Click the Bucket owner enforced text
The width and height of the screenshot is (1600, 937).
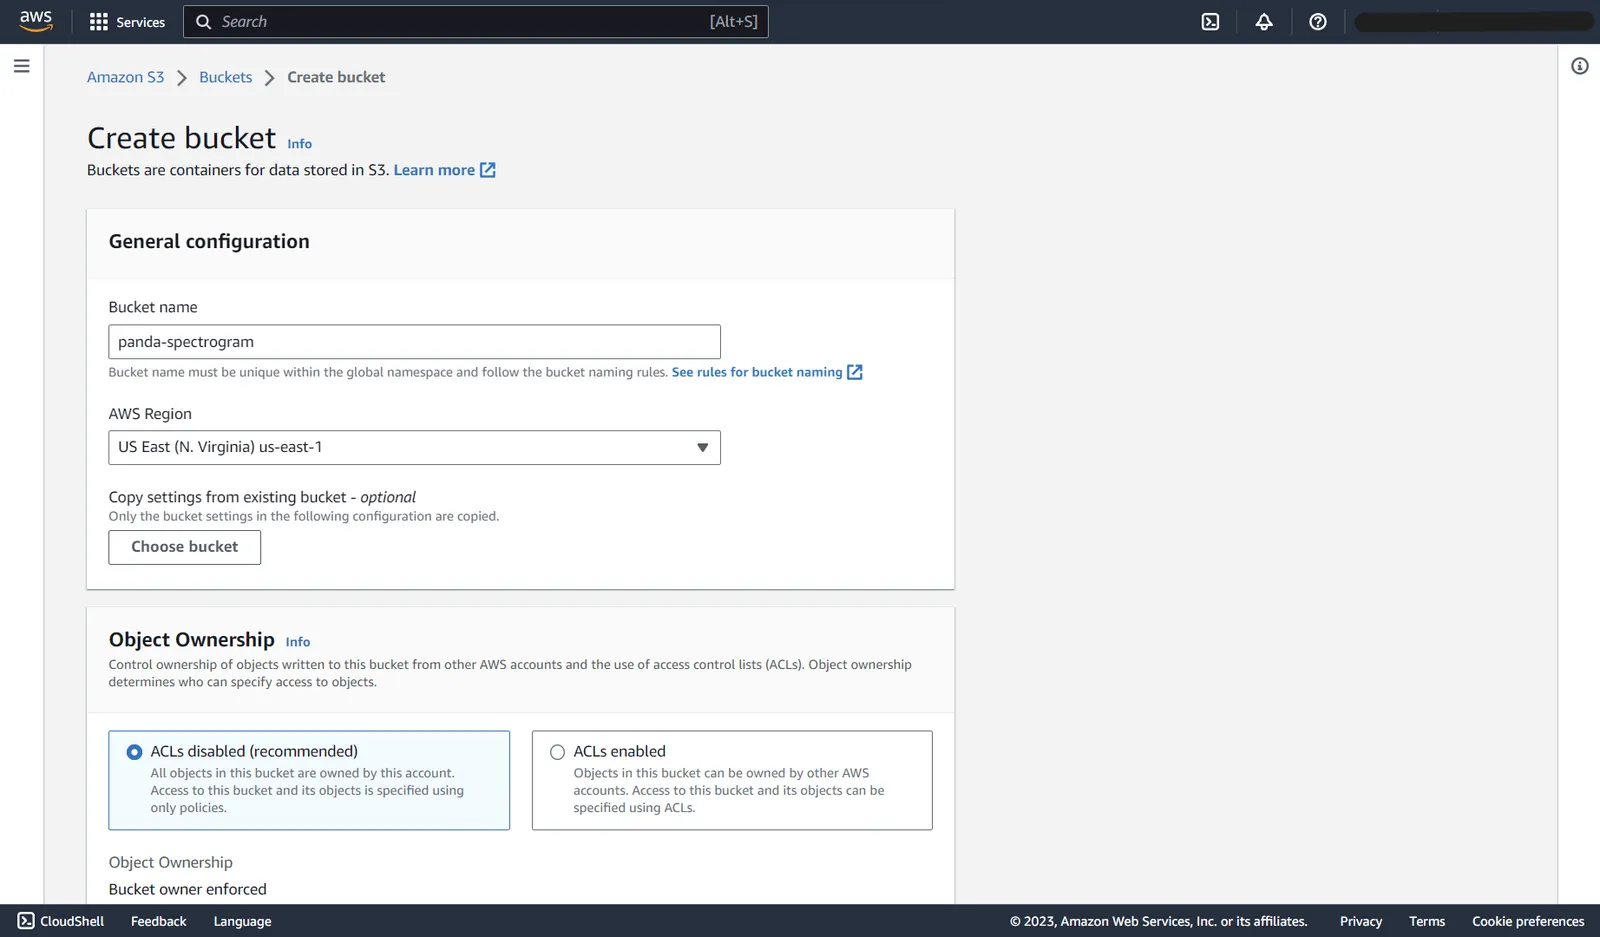point(188,889)
